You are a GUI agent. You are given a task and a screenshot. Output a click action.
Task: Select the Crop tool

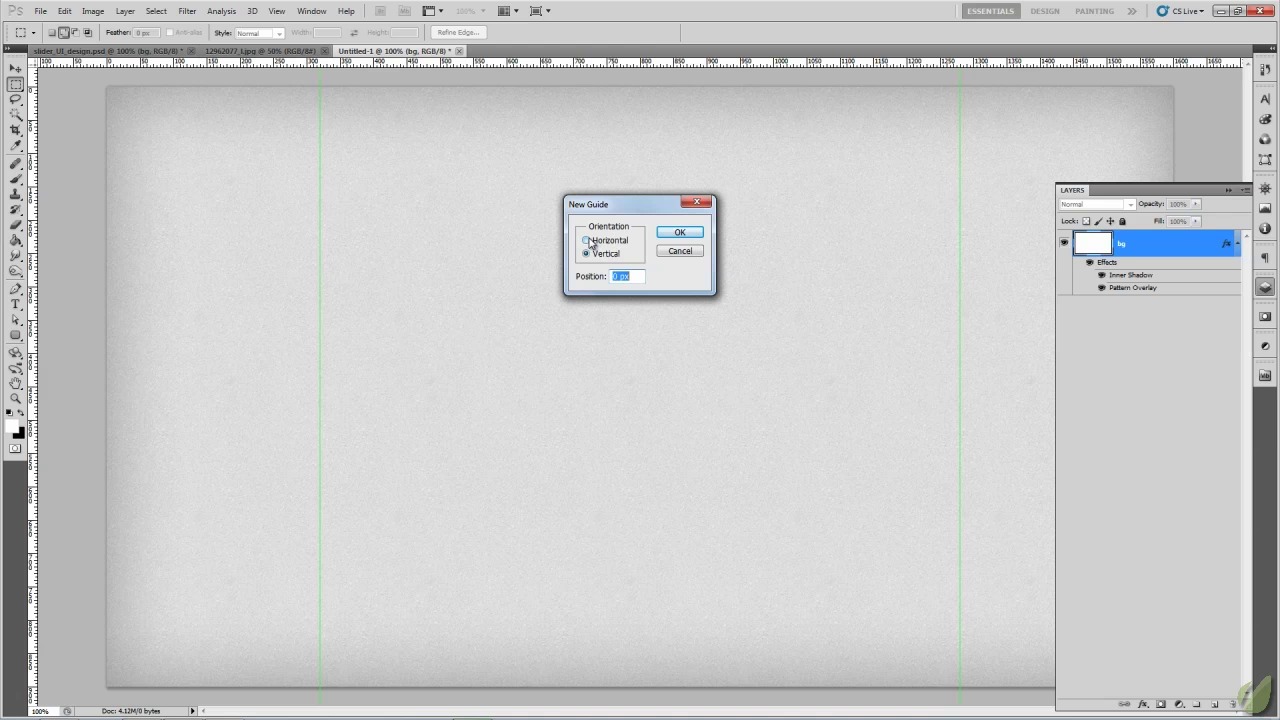tap(15, 131)
